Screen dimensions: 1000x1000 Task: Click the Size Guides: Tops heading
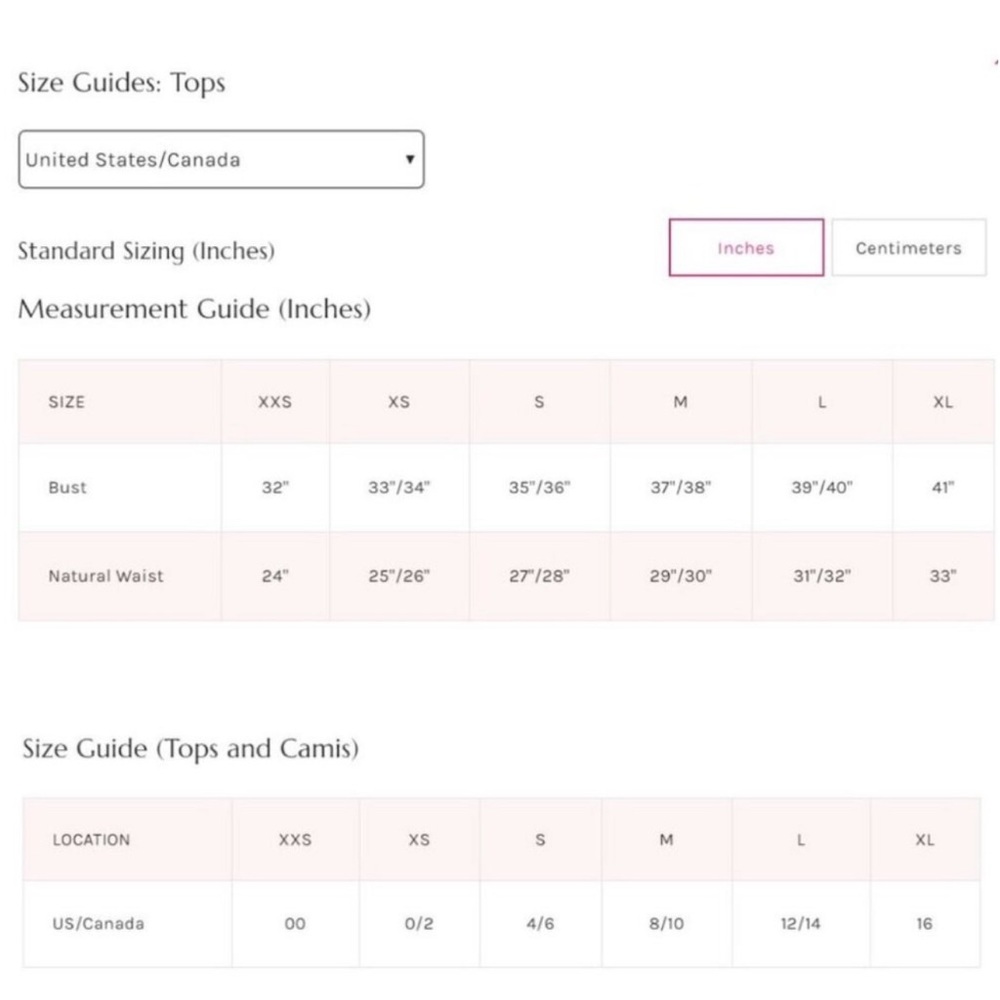(121, 83)
